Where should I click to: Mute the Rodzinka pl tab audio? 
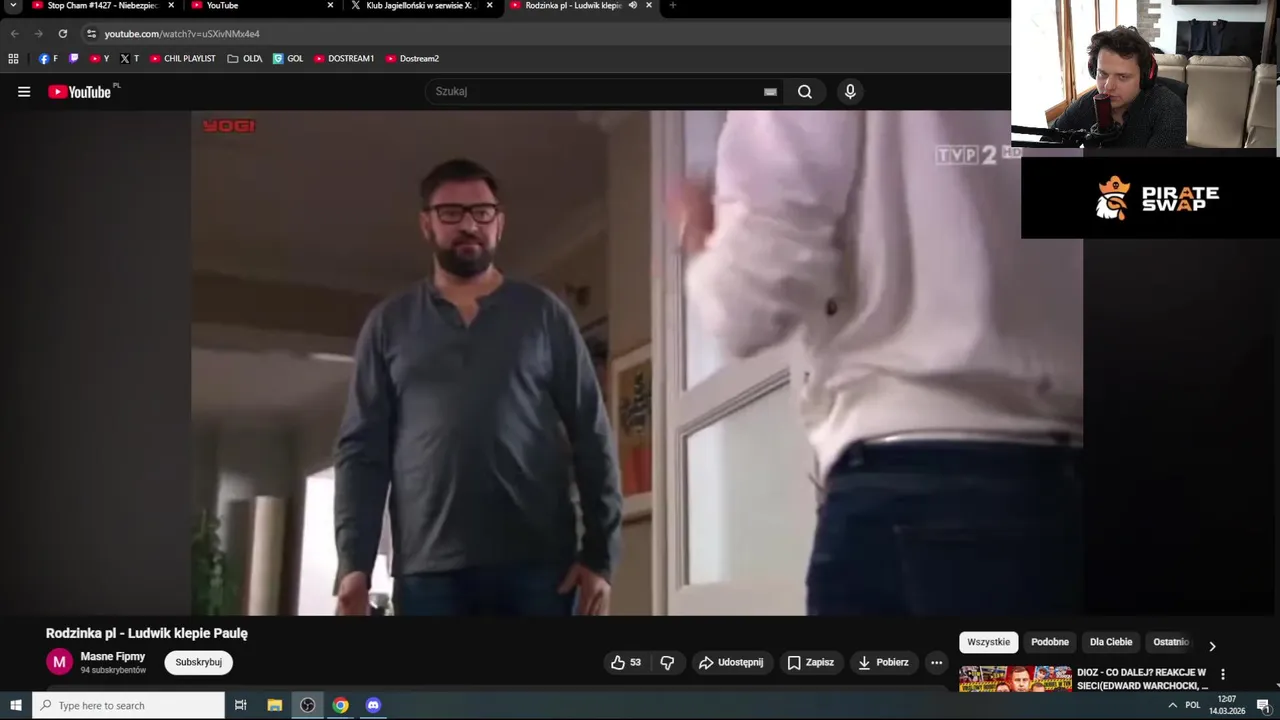[x=632, y=6]
